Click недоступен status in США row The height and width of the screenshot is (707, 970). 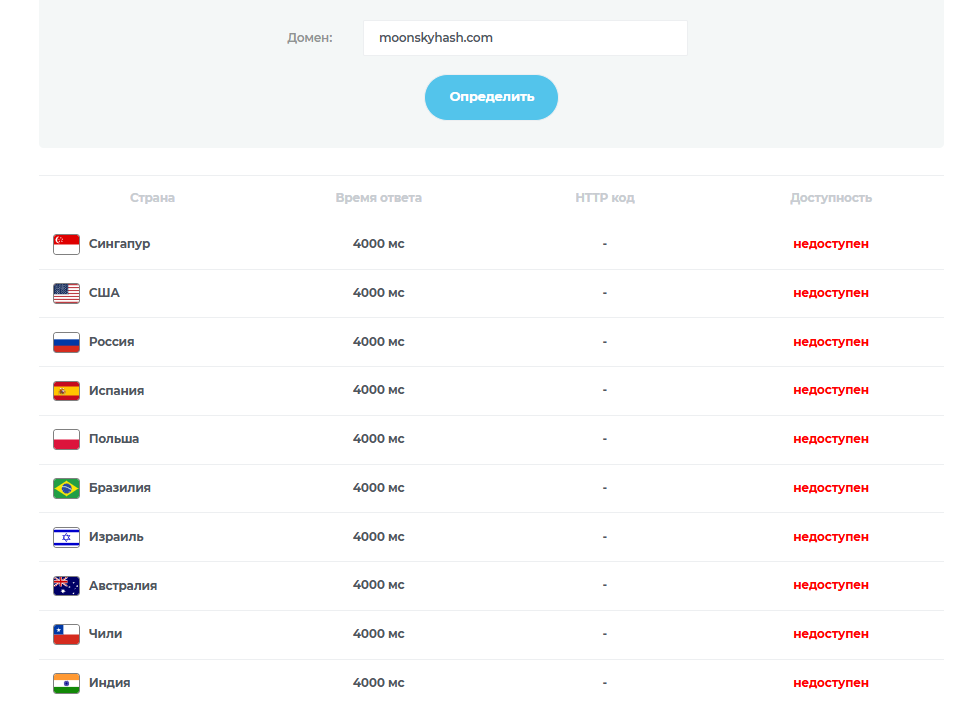point(830,293)
